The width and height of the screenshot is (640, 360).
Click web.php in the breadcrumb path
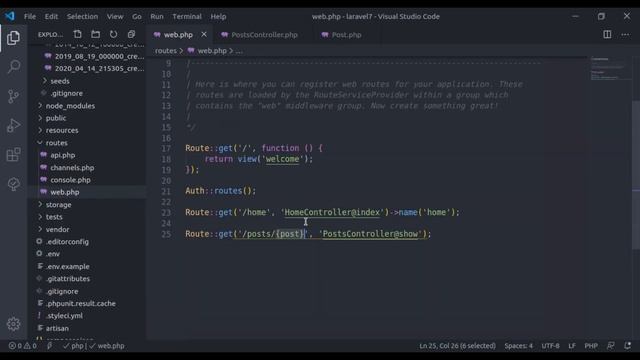pos(212,51)
